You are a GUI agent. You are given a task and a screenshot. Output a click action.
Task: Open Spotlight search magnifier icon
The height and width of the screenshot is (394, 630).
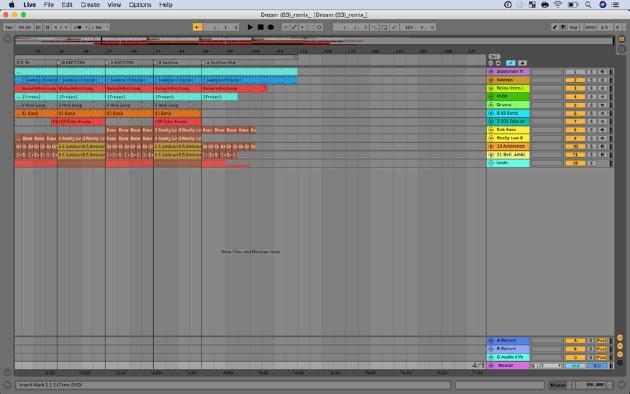[x=588, y=5]
